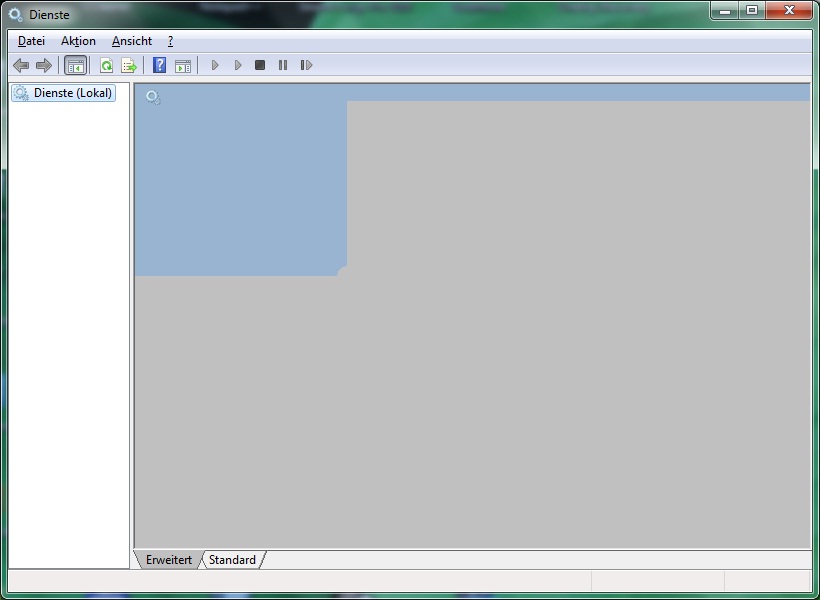820x600 pixels.
Task: Click the Back arrow in the toolbar
Action: coord(21,65)
